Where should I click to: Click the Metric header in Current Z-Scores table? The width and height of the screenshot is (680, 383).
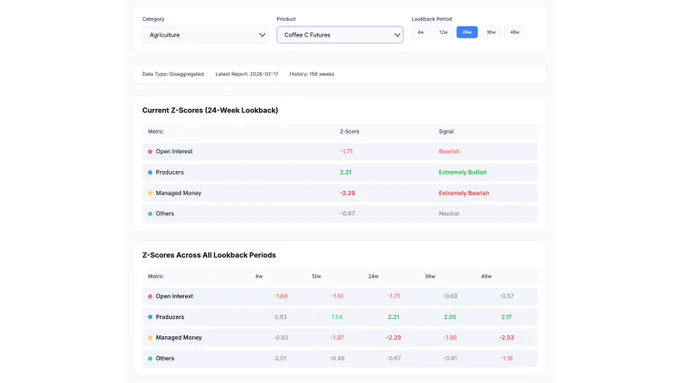(156, 131)
